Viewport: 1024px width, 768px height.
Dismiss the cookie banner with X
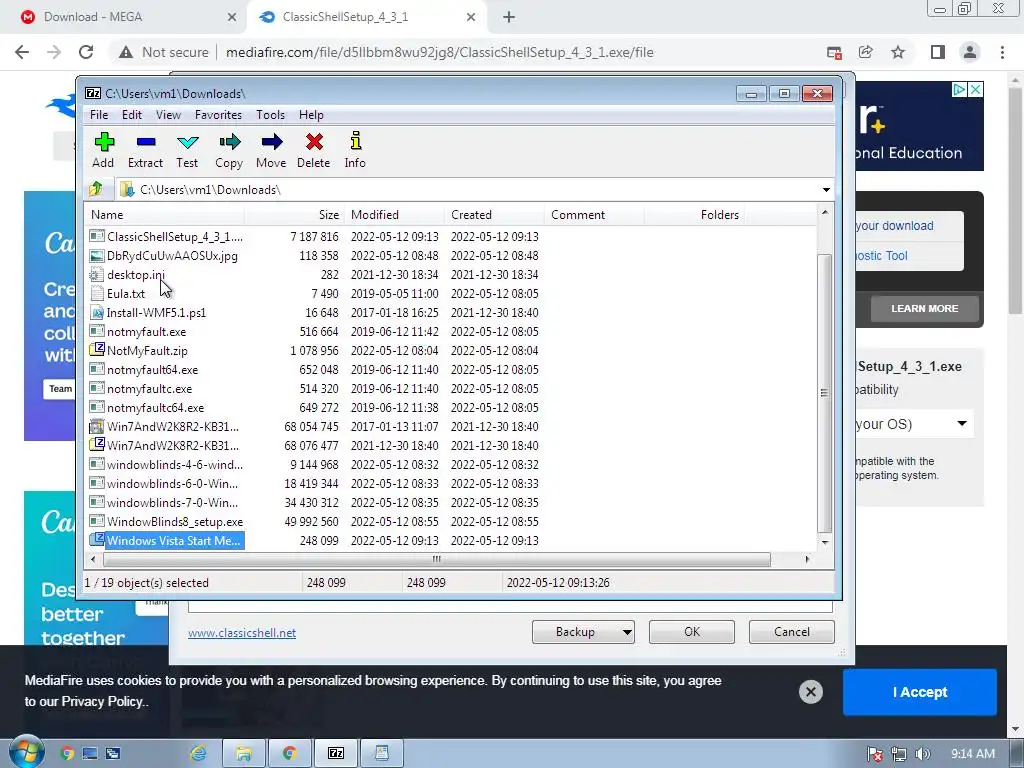(810, 692)
